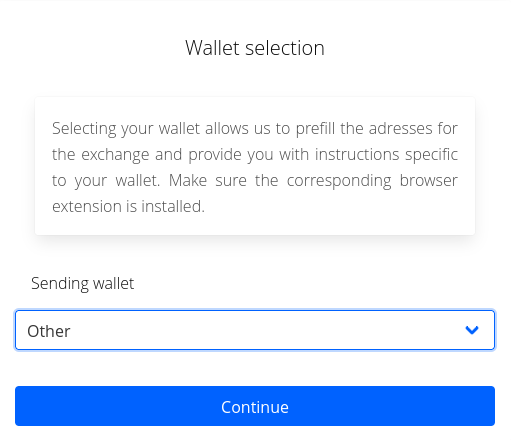Viewport: 511px width, 440px height.
Task: Click the 'Sending wallet' label
Action: (x=82, y=284)
